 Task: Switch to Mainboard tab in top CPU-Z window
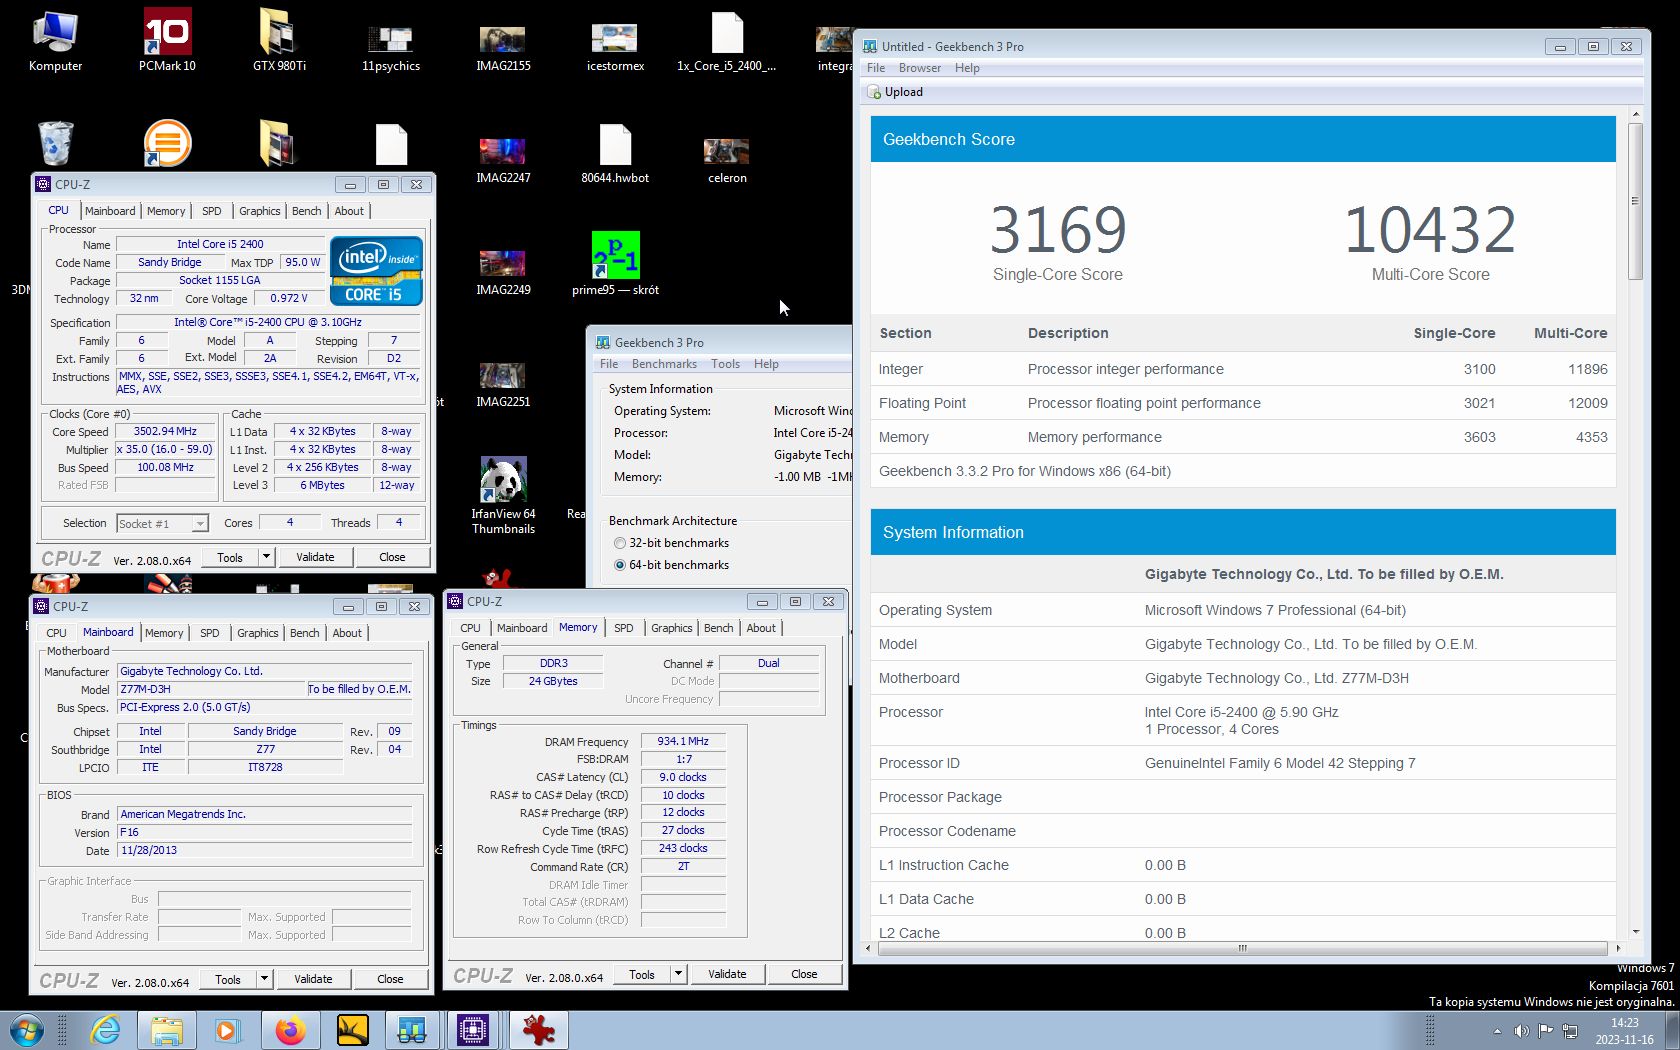110,211
